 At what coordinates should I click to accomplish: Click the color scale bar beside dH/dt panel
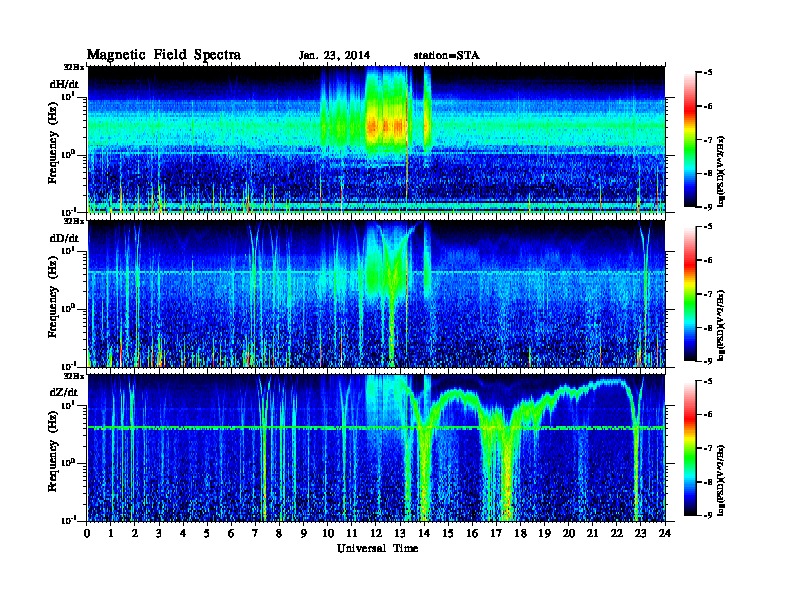(689, 139)
